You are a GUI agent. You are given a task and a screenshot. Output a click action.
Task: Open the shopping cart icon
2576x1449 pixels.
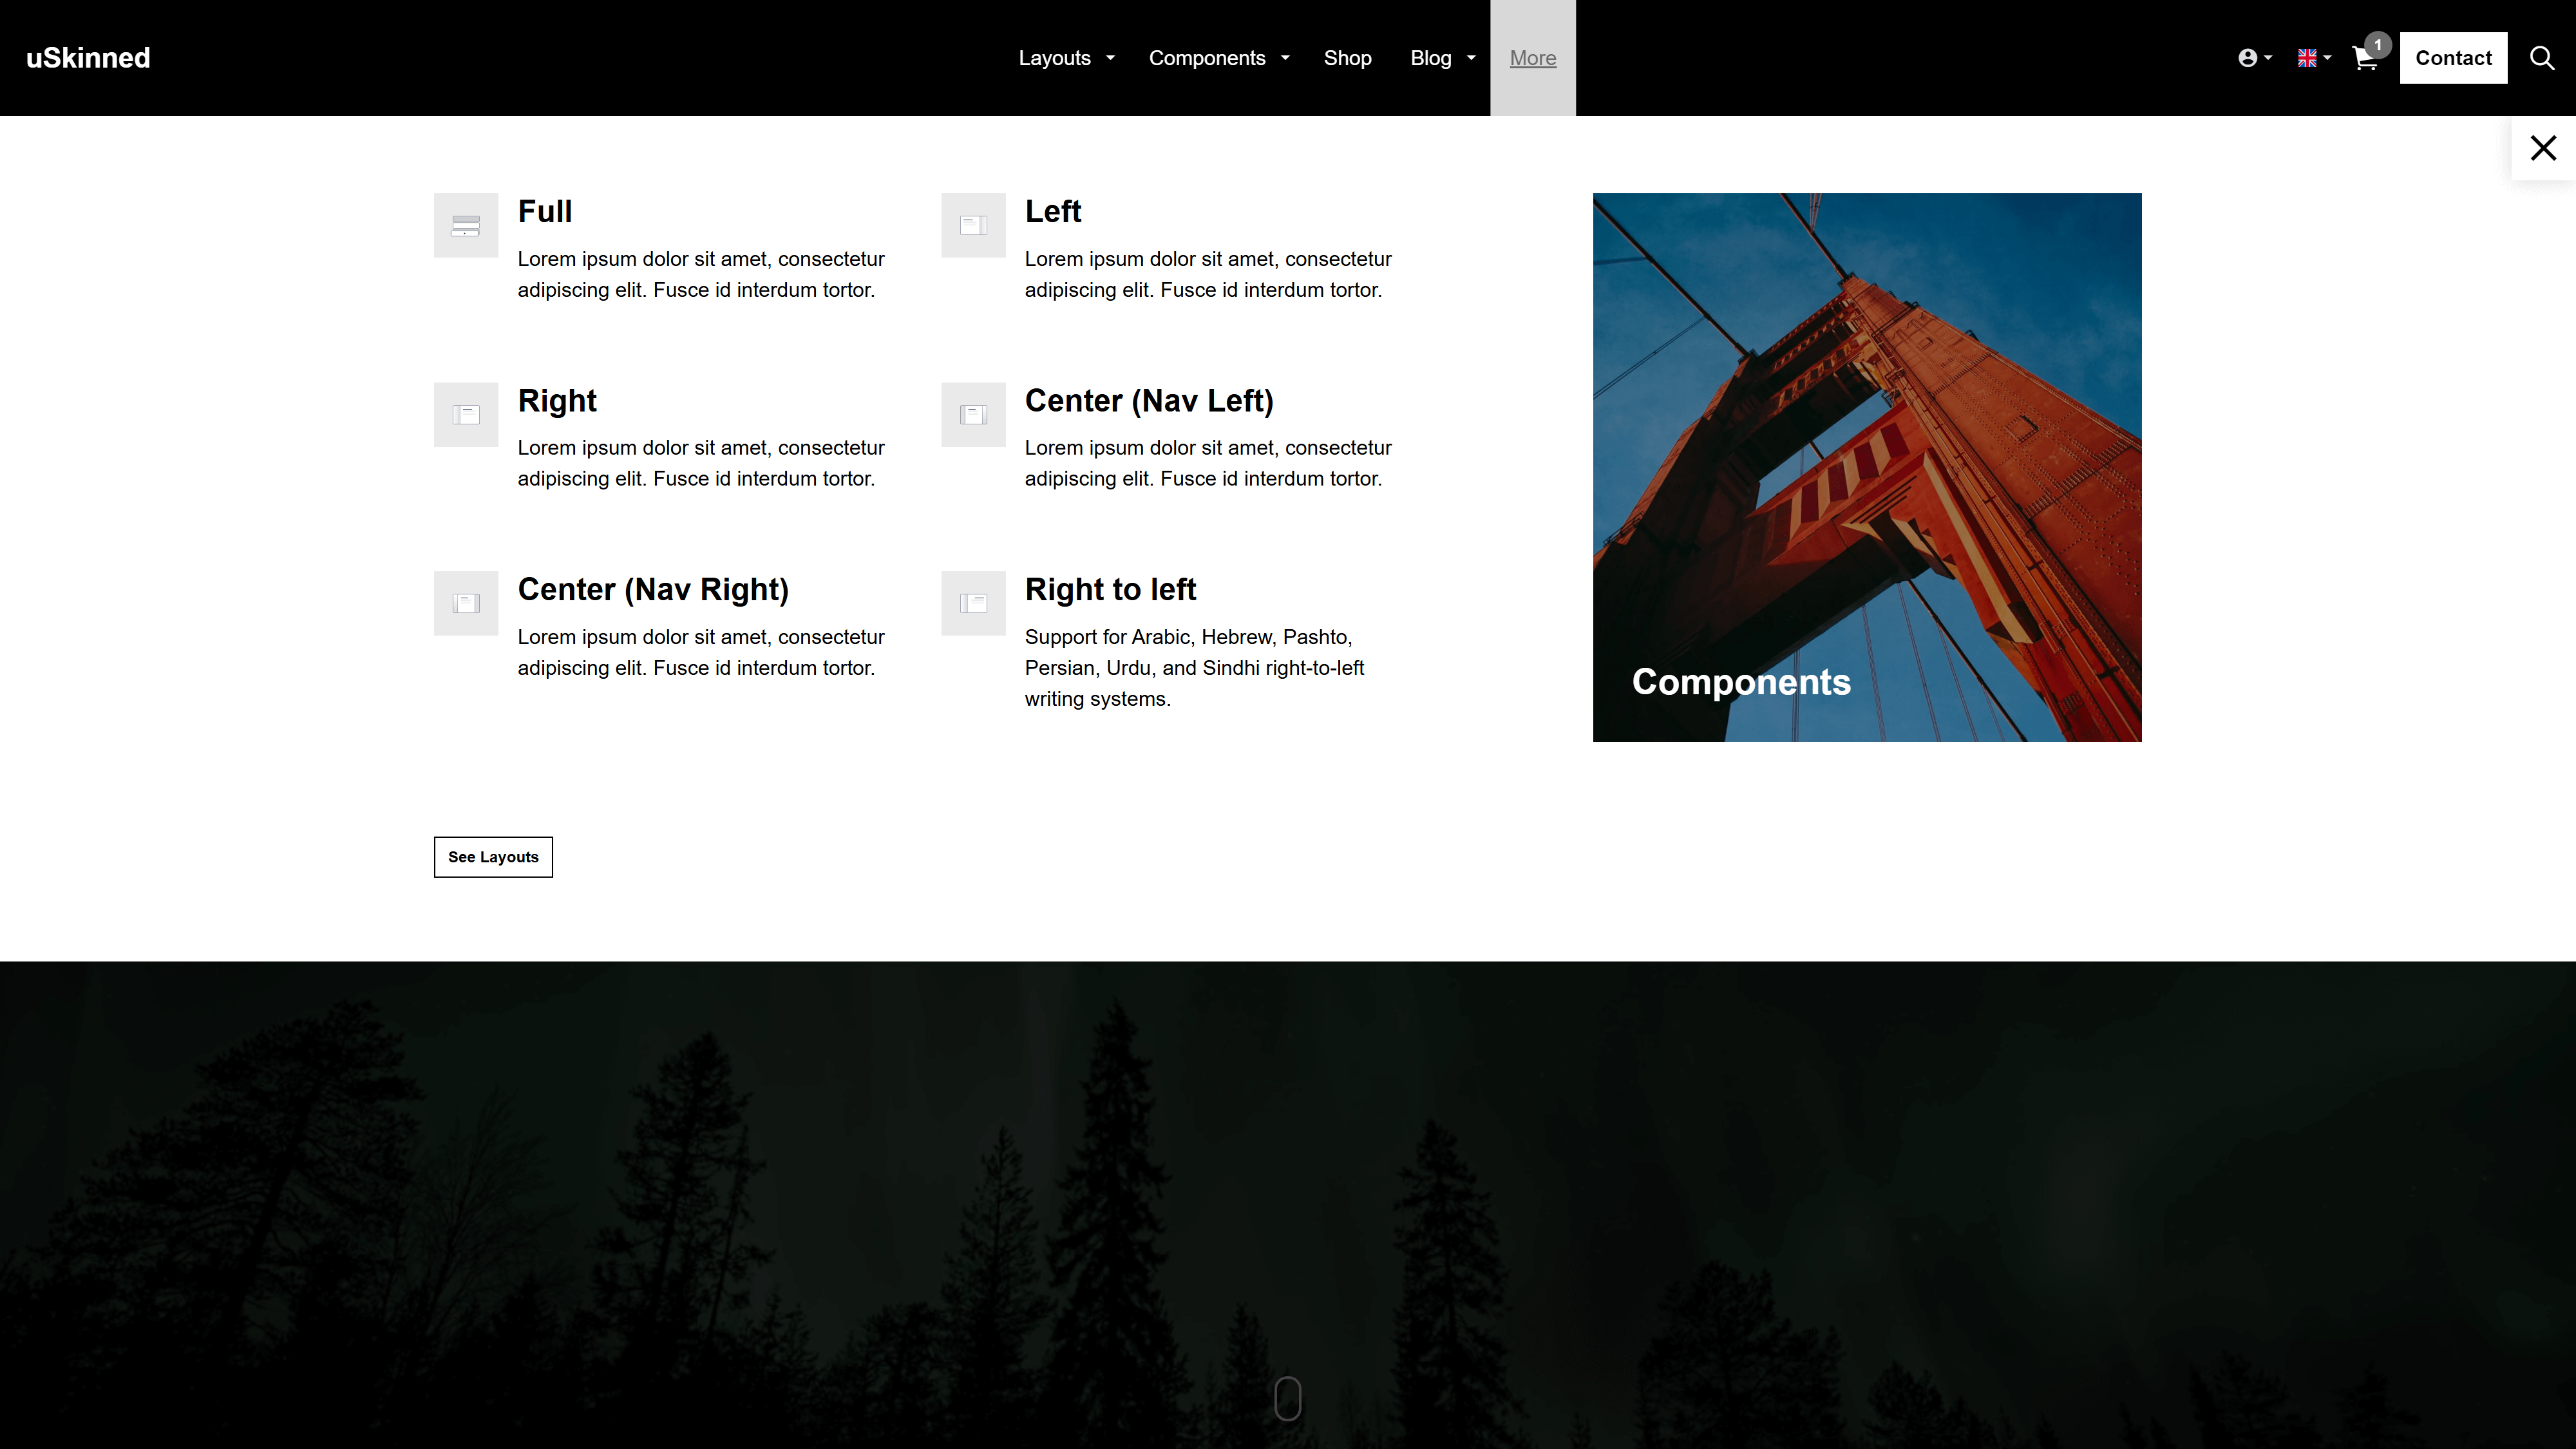[x=2365, y=58]
